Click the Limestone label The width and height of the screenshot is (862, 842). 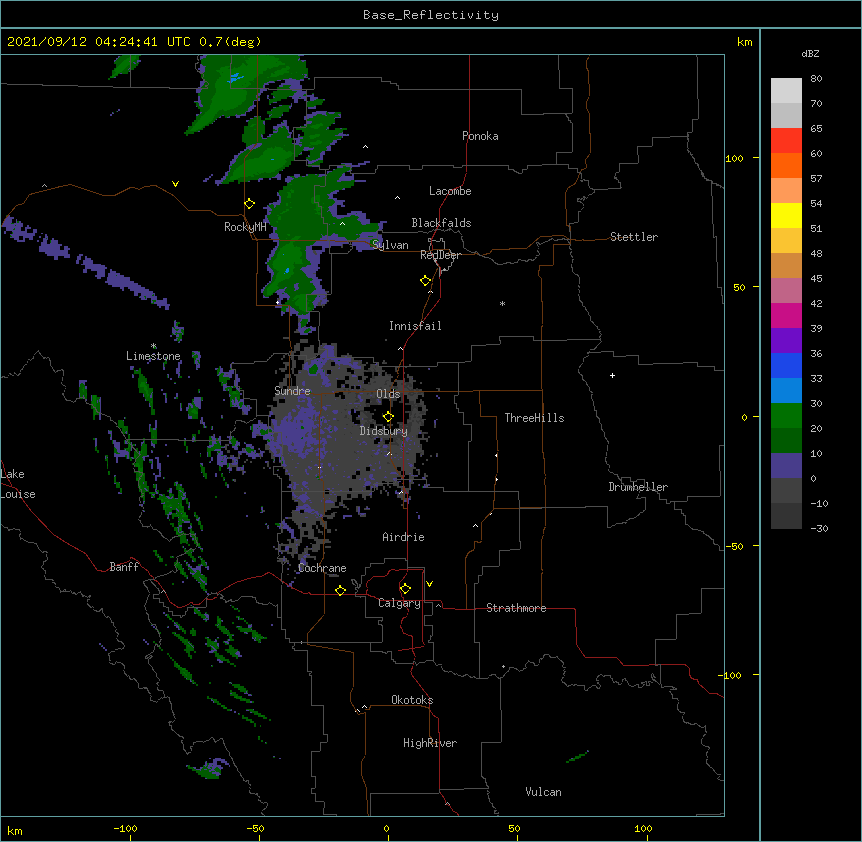[x=153, y=356]
